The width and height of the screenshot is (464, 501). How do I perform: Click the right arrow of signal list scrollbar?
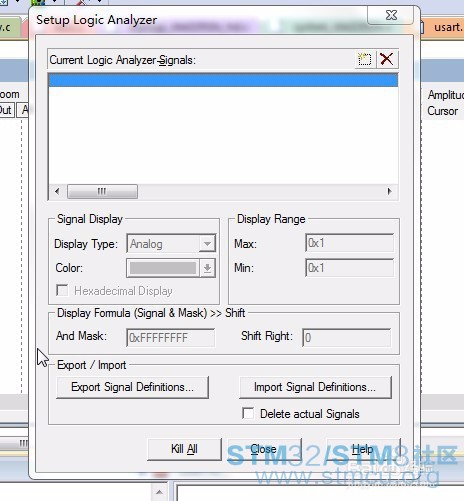click(389, 191)
